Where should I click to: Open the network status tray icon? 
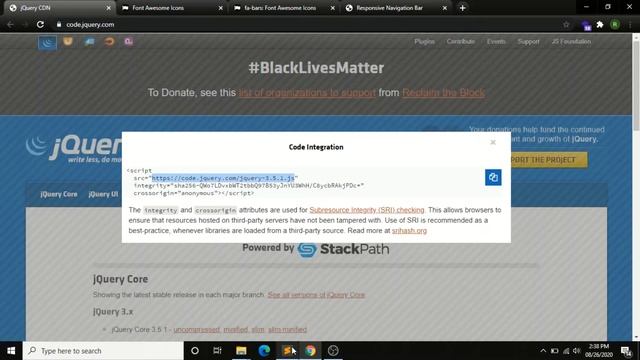pos(566,351)
